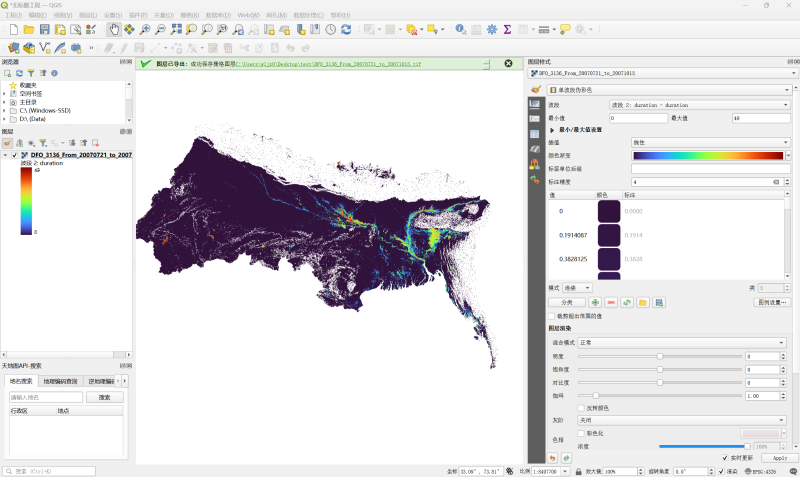Click the undo style arrow icon
The image size is (800, 477).
552,458
